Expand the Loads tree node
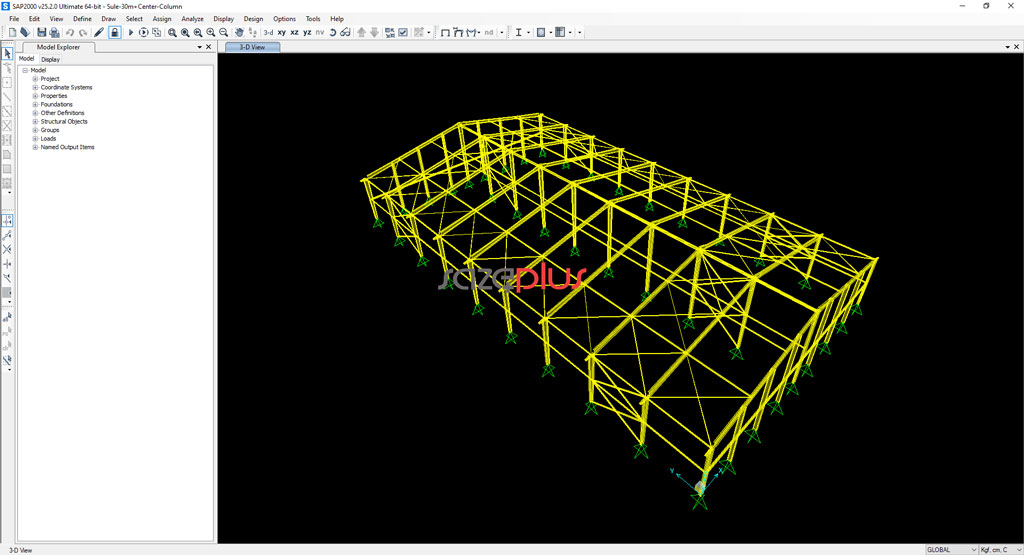This screenshot has width=1024, height=555. (x=35, y=138)
